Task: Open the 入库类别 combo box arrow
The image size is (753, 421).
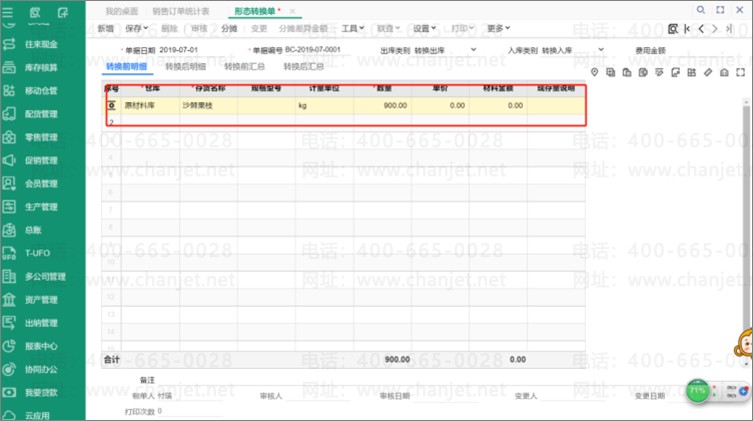Action: tap(601, 50)
